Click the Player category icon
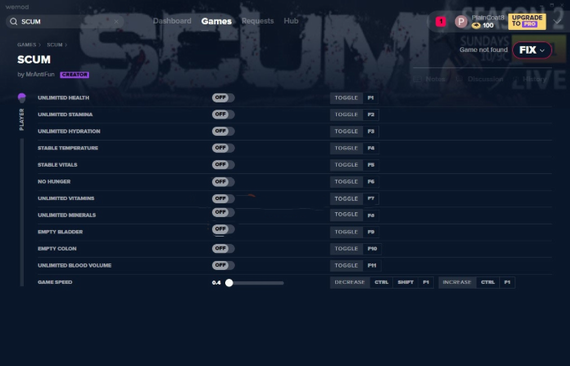The width and height of the screenshot is (570, 366). pyautogui.click(x=22, y=97)
